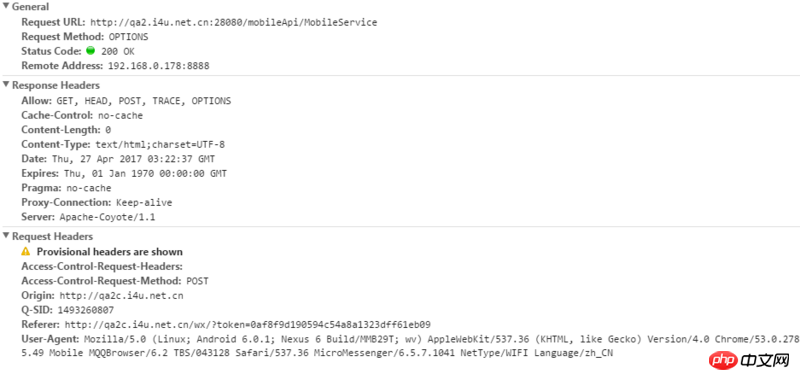Select the Remote Address value
This screenshot has width=800, height=380.
pyautogui.click(x=158, y=66)
